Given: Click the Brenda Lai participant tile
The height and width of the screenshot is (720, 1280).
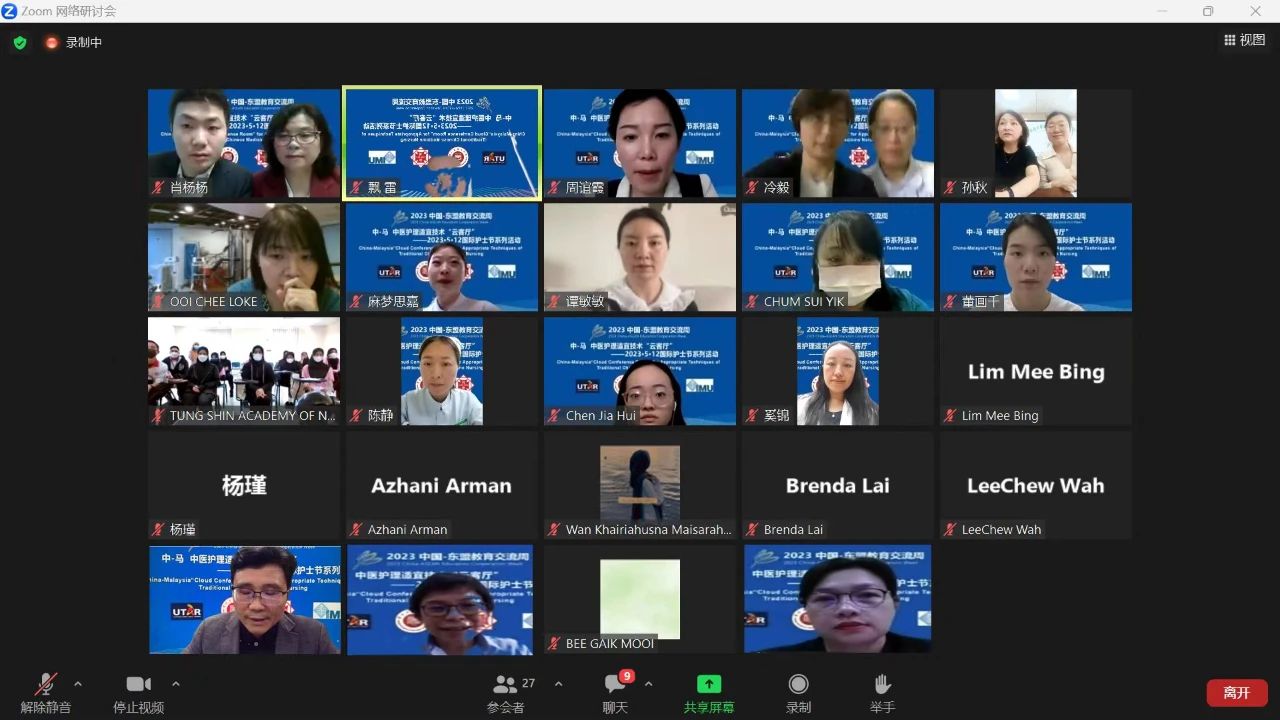Looking at the screenshot, I should tap(837, 486).
